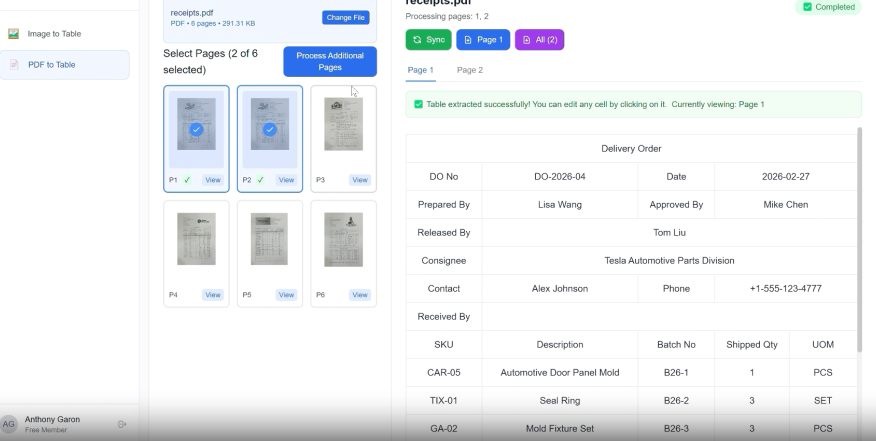Edit the date cell 2026-02-27
This screenshot has height=441, width=876.
785,177
